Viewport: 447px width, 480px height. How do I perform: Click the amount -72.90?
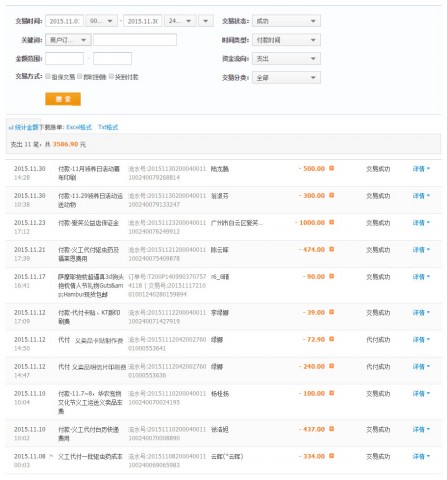[x=314, y=339]
